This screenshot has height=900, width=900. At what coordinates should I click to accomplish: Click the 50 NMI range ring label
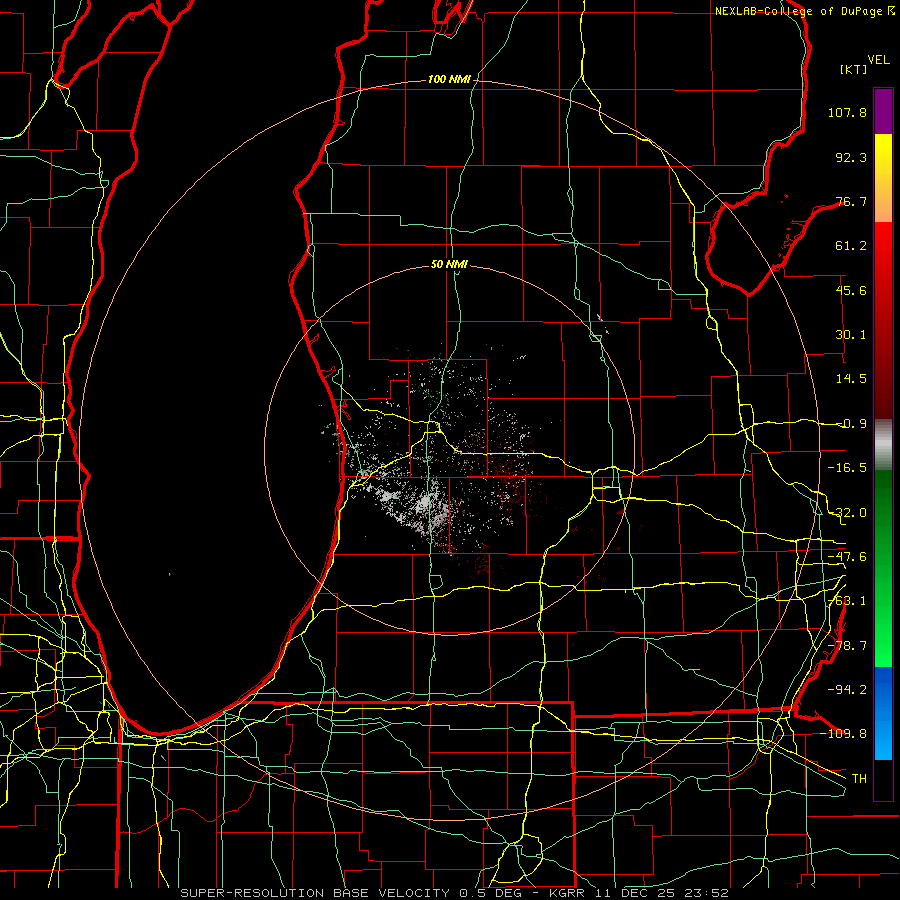tap(449, 264)
